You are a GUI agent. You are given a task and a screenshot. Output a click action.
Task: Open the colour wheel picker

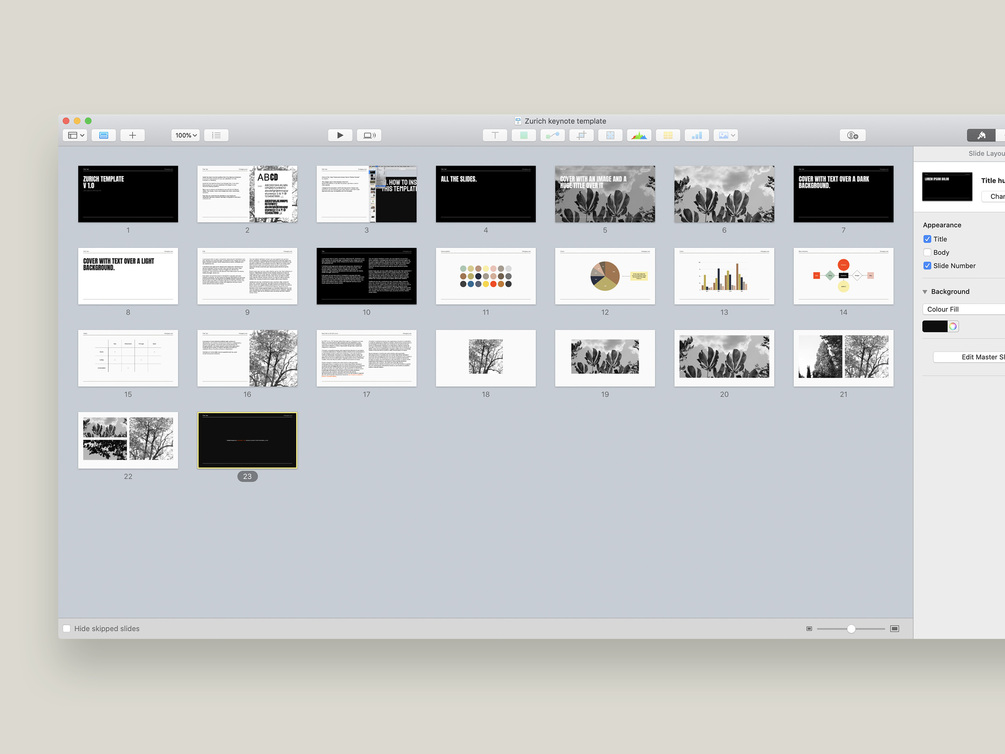[x=953, y=326]
